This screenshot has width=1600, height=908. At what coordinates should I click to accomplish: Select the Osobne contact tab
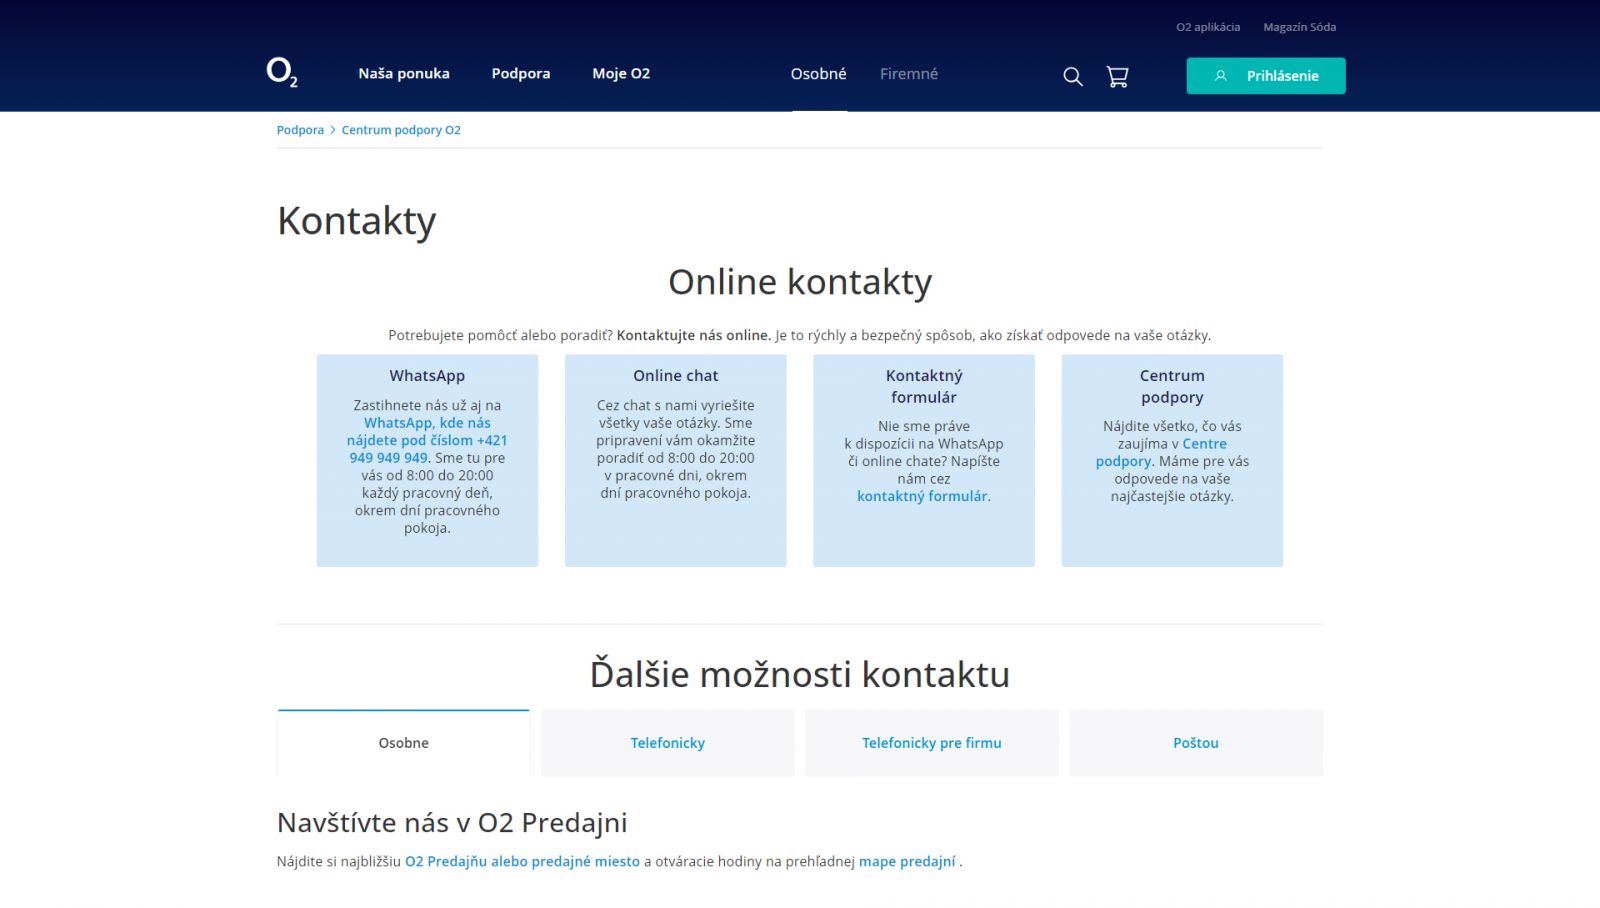point(403,743)
